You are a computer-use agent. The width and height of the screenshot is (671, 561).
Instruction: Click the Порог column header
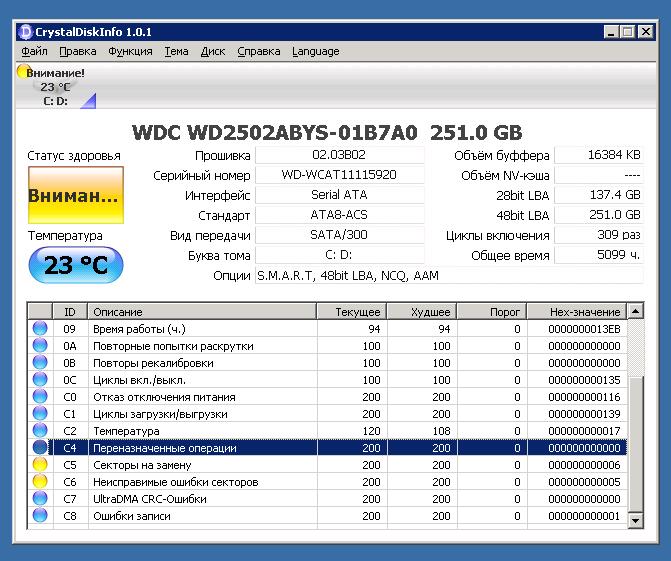coord(492,312)
